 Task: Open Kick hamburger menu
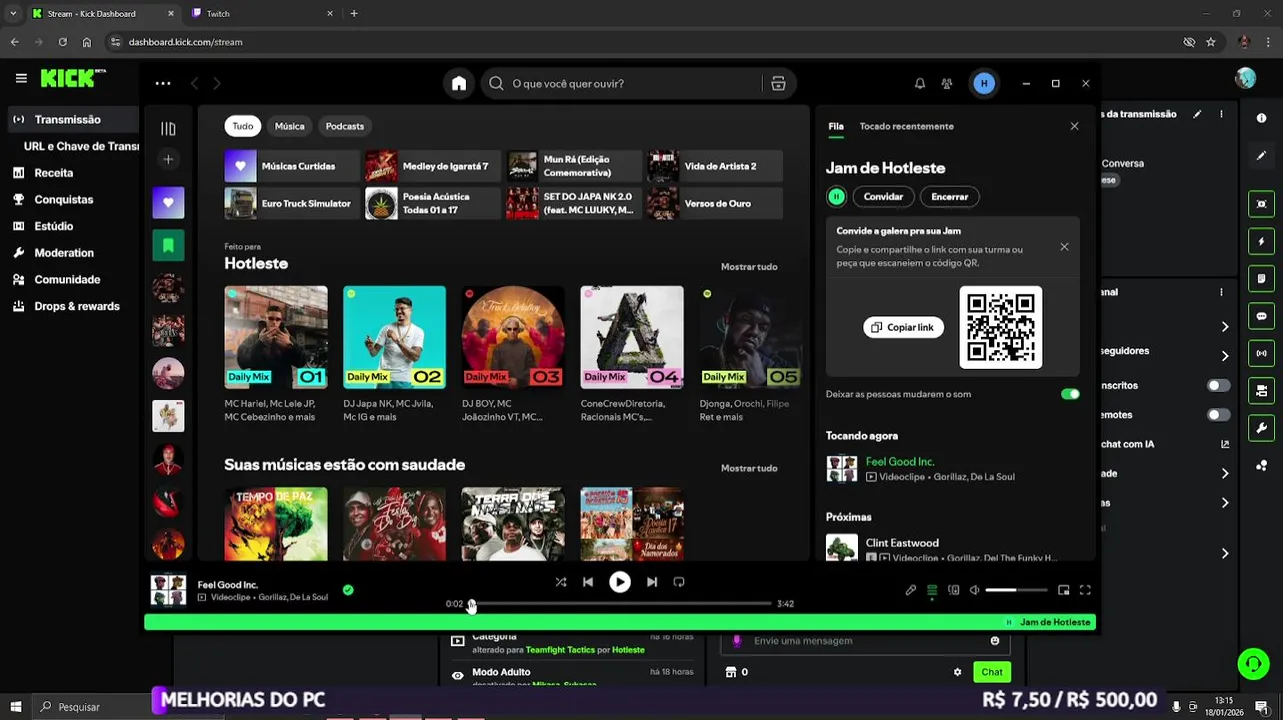pos(21,78)
